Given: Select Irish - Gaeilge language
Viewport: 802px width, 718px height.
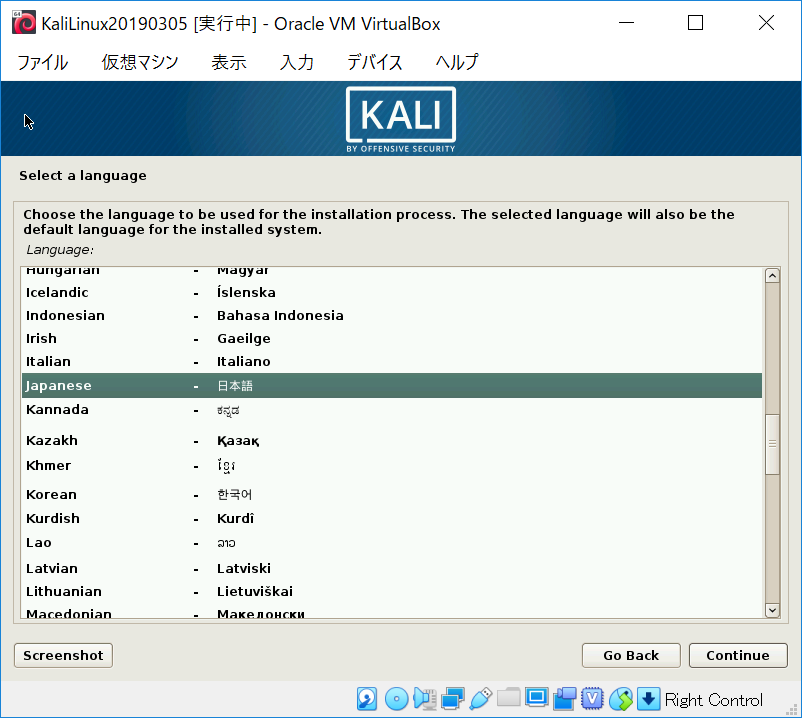Looking at the screenshot, I should pos(392,339).
